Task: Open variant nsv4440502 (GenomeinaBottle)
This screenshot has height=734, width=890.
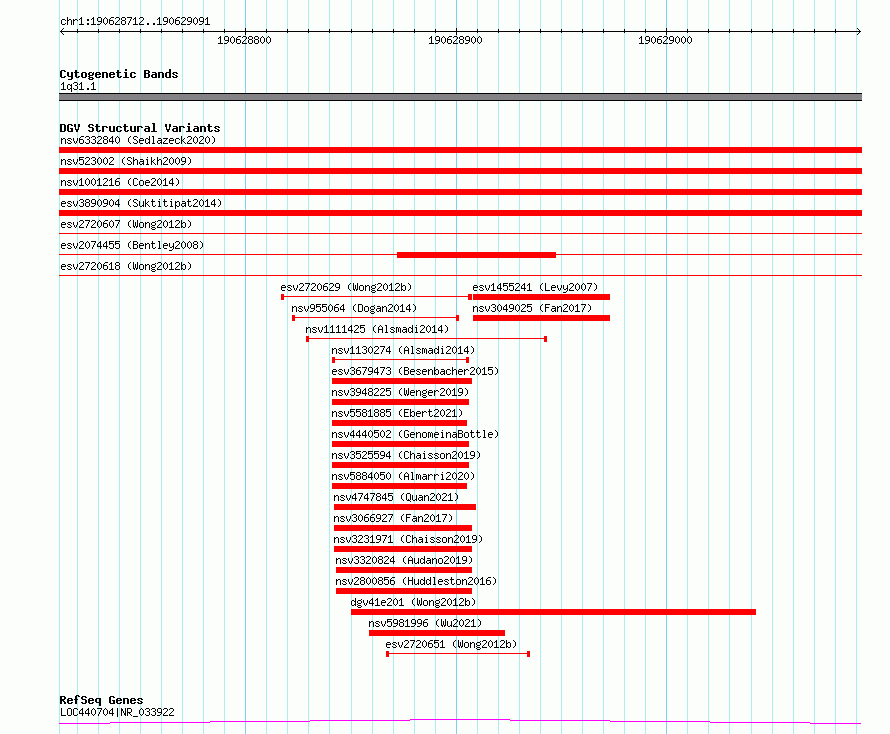Action: pos(415,434)
